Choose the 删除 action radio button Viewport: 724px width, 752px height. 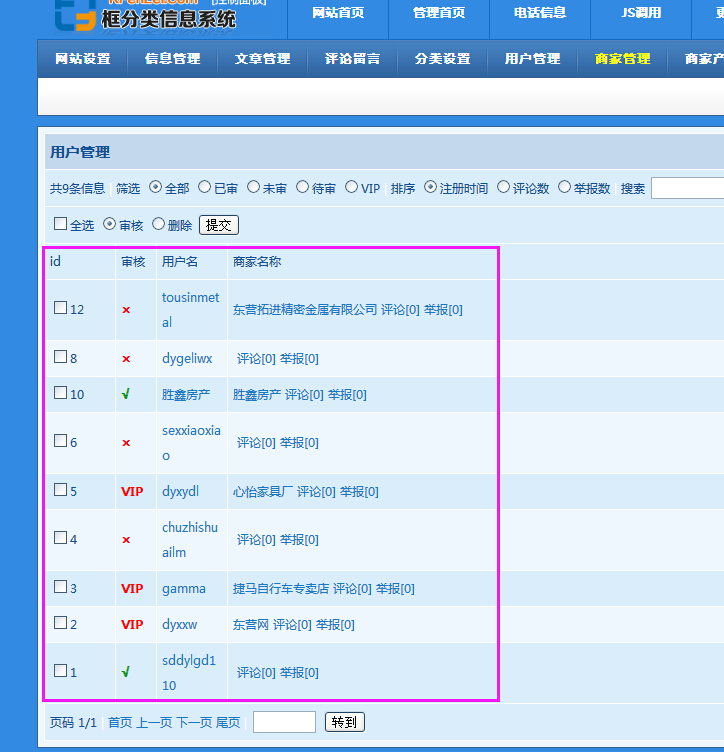pos(158,224)
